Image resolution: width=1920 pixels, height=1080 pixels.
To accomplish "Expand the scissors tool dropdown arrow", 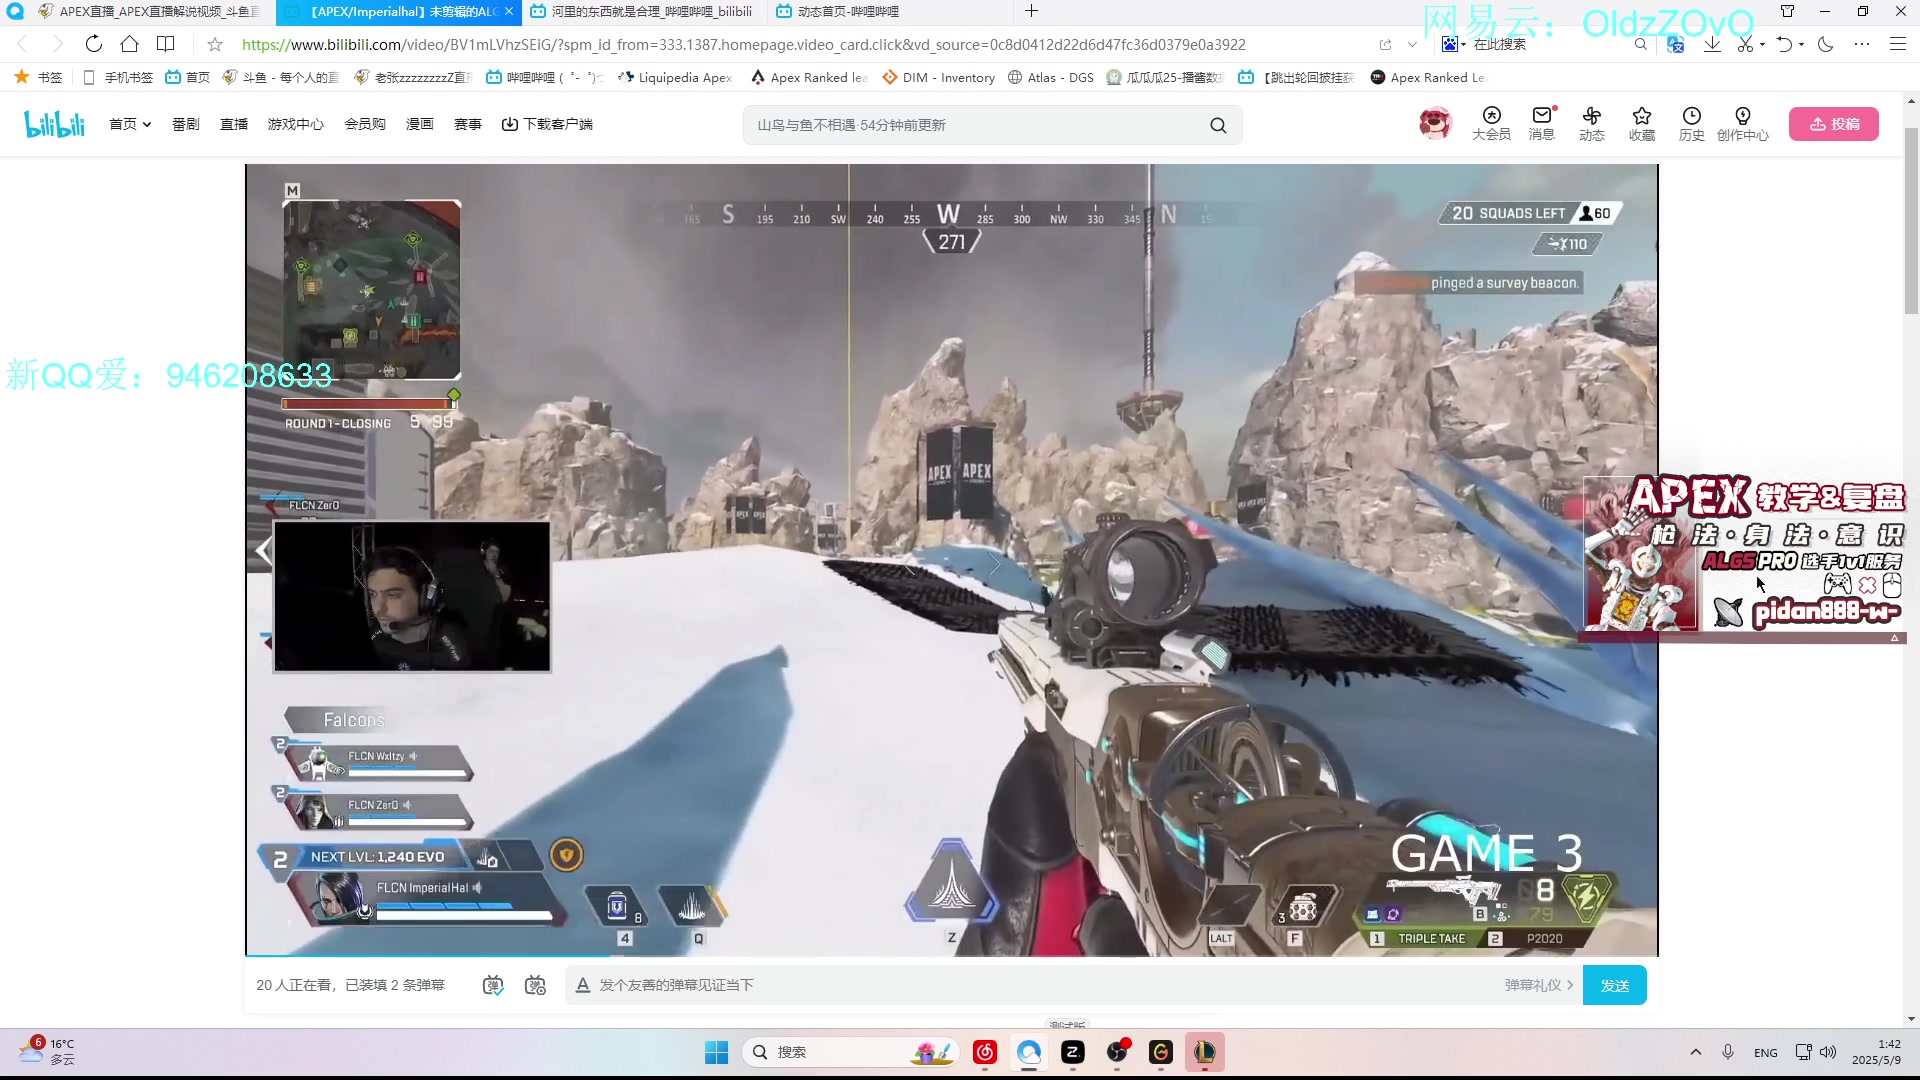I will 1762,44.
